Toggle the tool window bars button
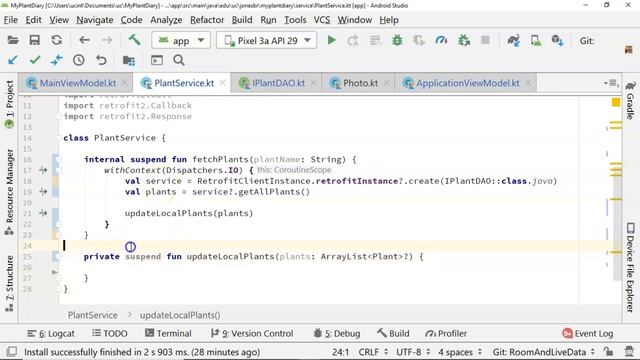 click(x=12, y=351)
